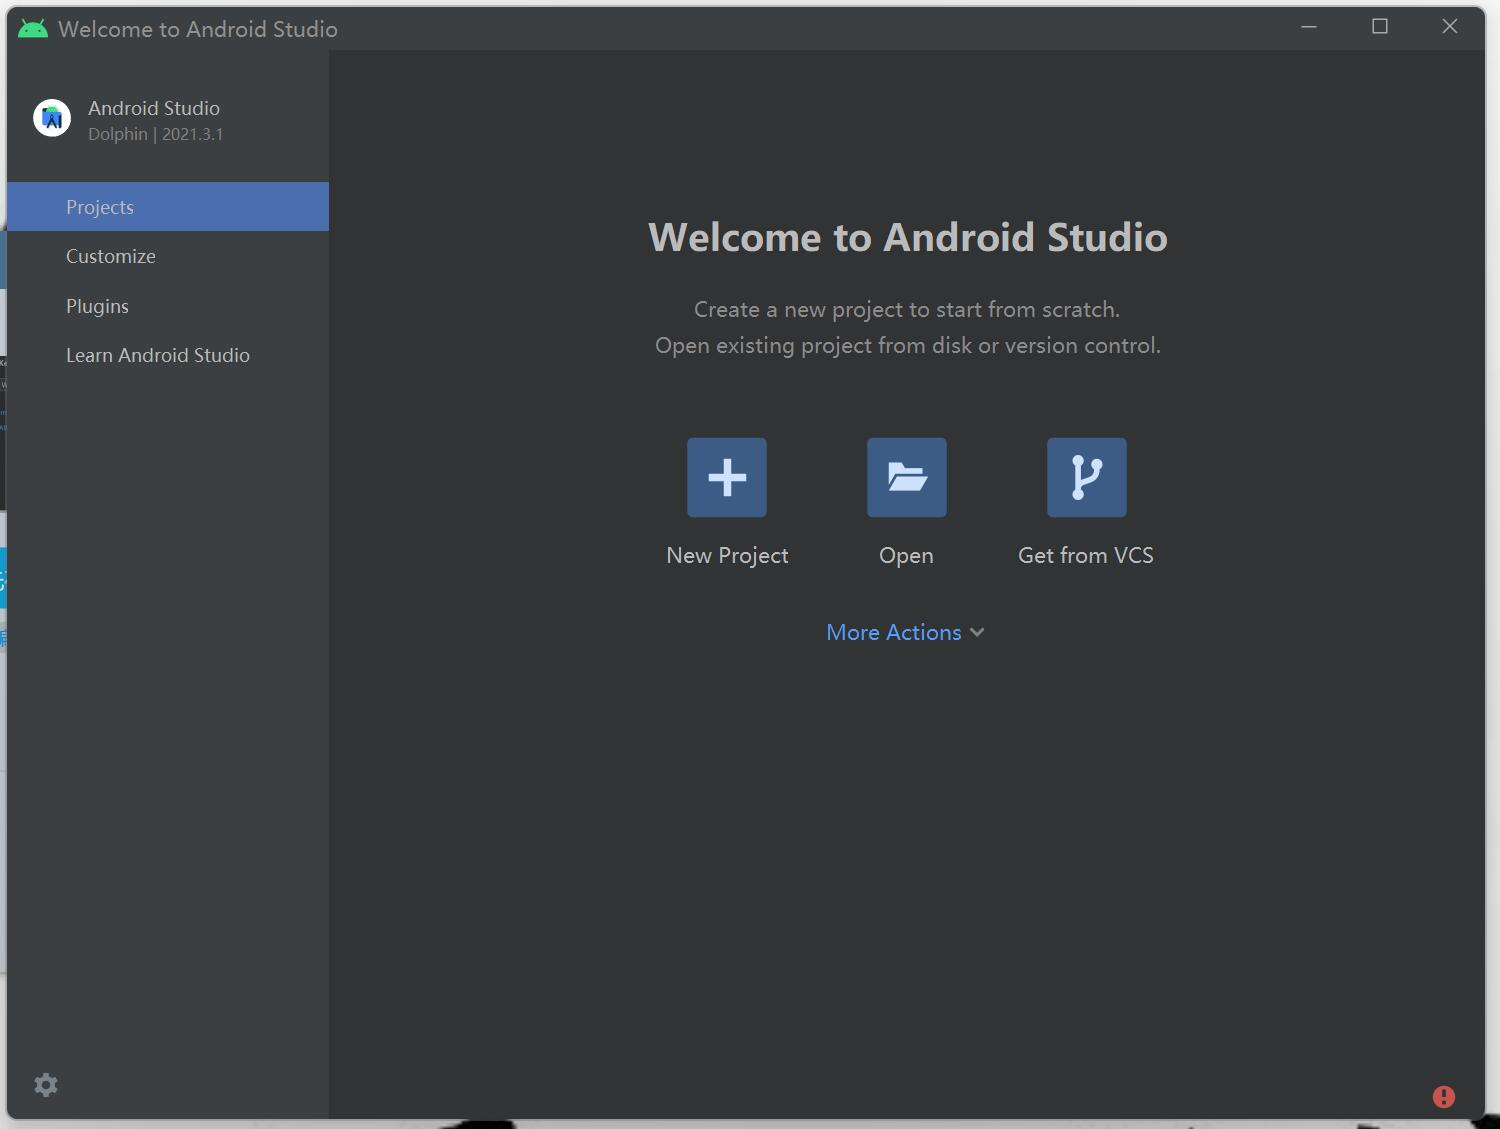Expand the More Actions dropdown

click(x=906, y=632)
